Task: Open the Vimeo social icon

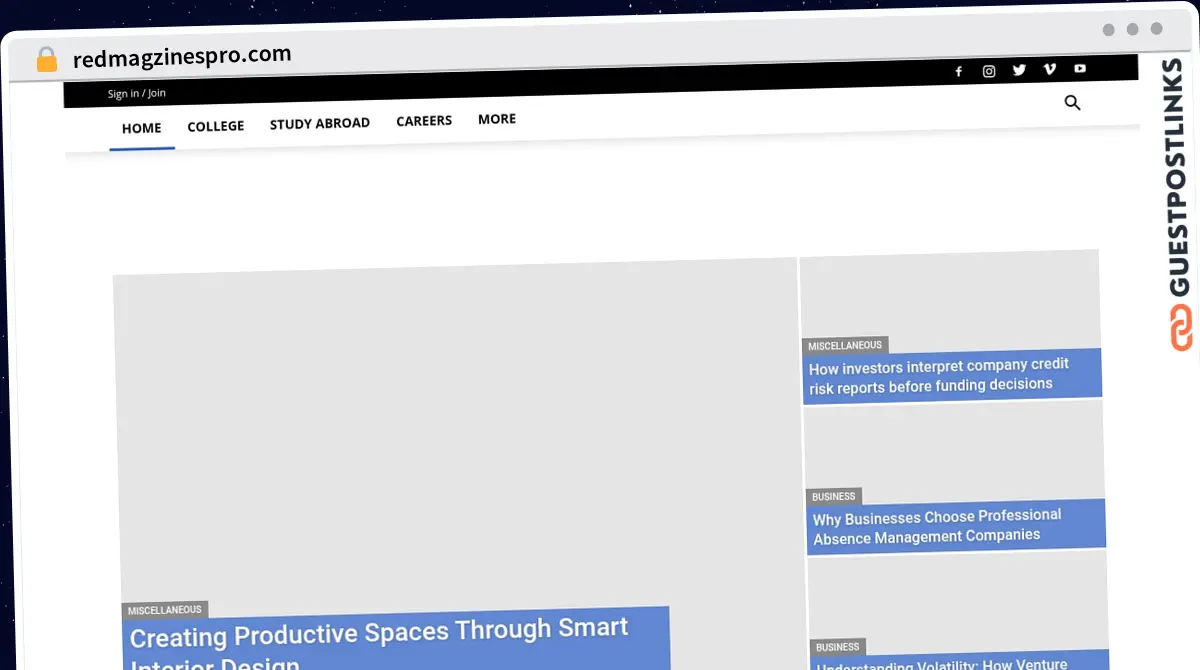Action: point(1049,69)
